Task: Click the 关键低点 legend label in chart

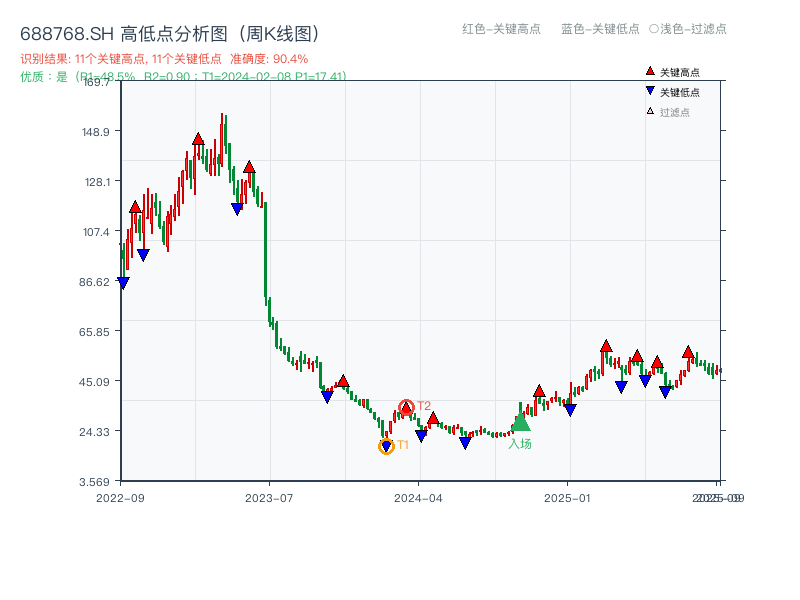Action: pos(680,92)
